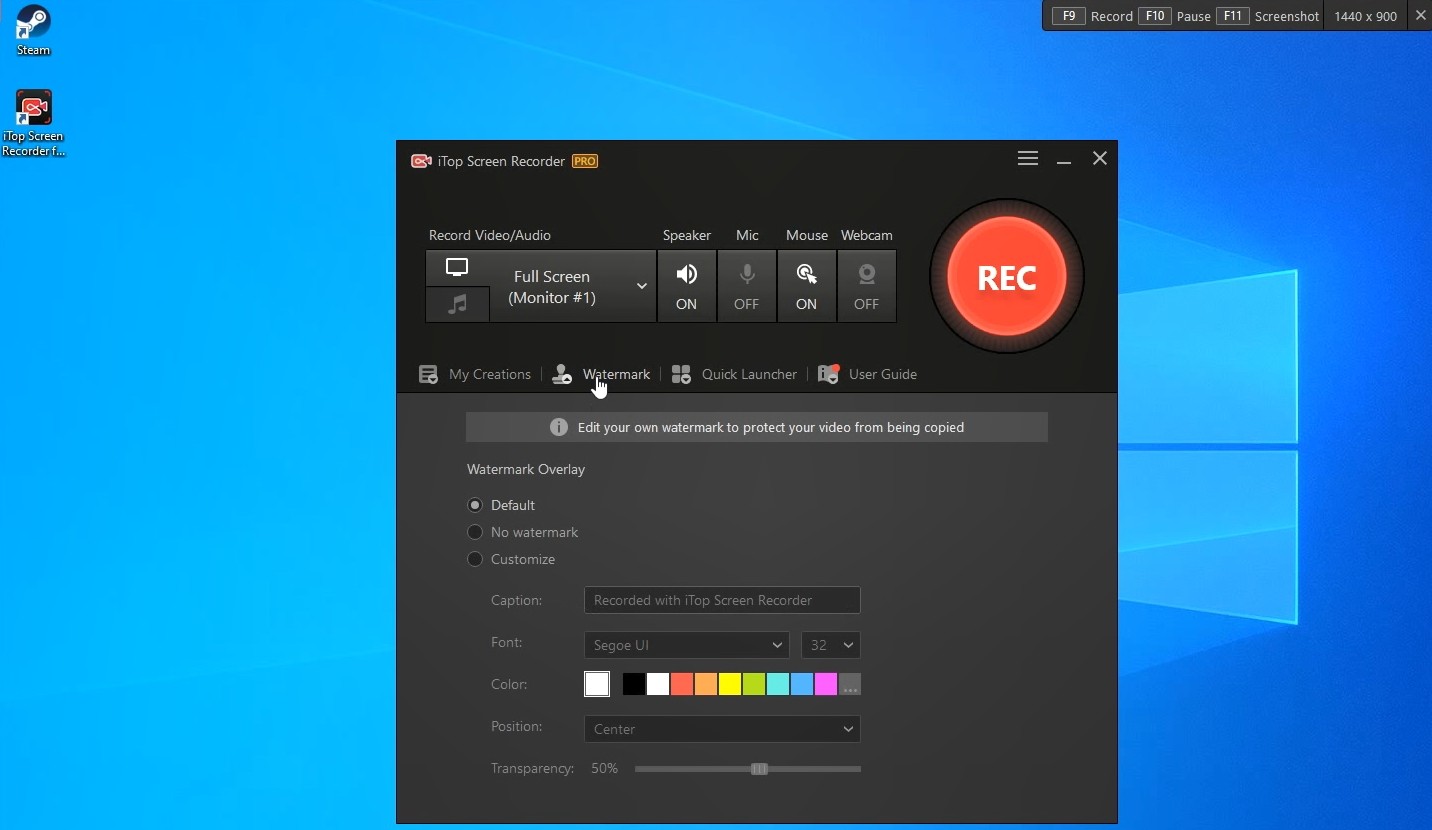Select the audio-only music note icon
This screenshot has height=830, width=1432.
click(x=457, y=304)
